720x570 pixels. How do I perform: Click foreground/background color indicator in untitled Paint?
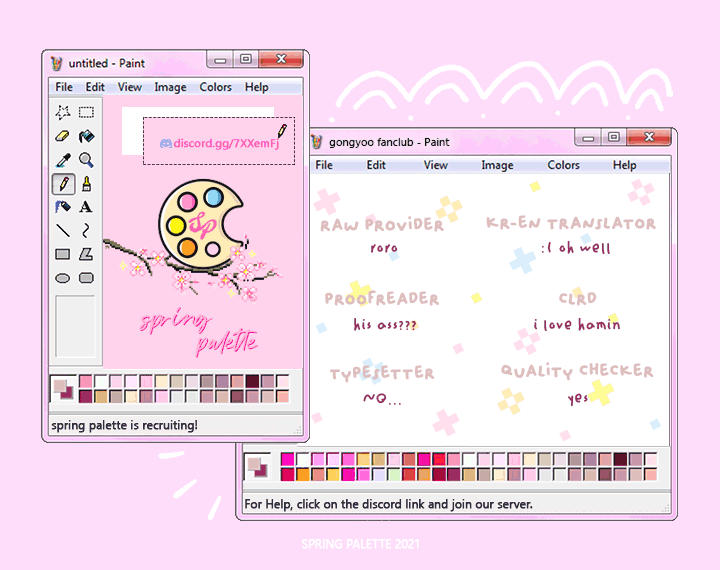[62, 390]
